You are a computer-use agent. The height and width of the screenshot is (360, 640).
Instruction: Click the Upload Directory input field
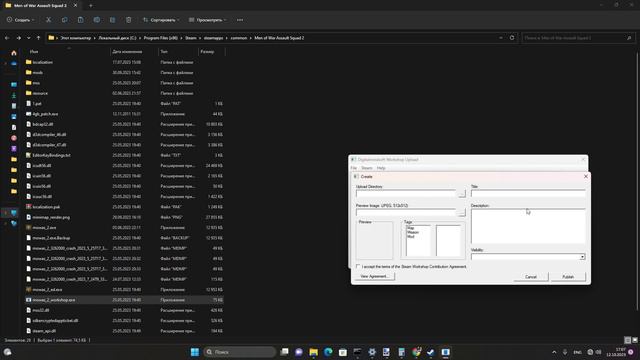406,193
